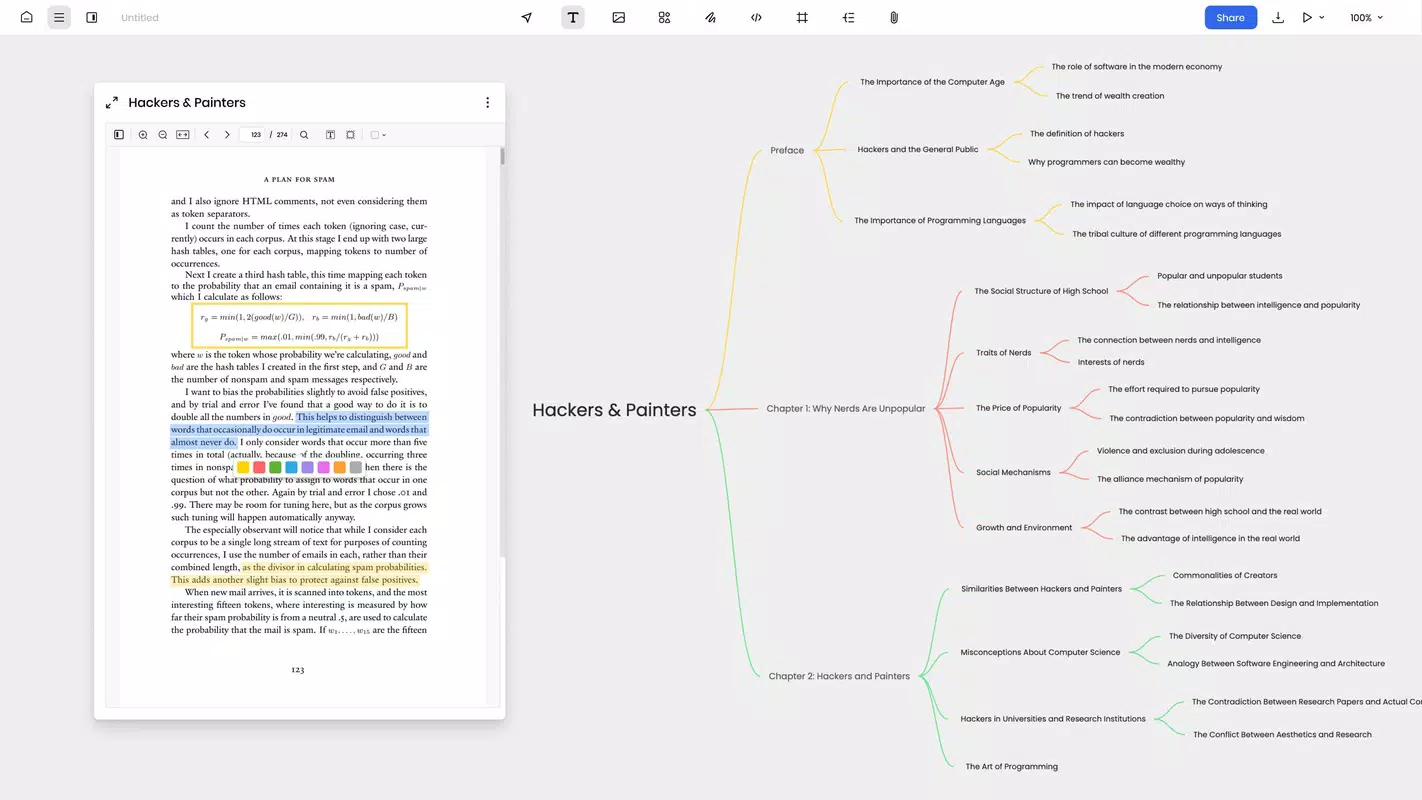1422x800 pixels.
Task: Select 'The definition of hackers' leaf node
Action: pos(1077,133)
